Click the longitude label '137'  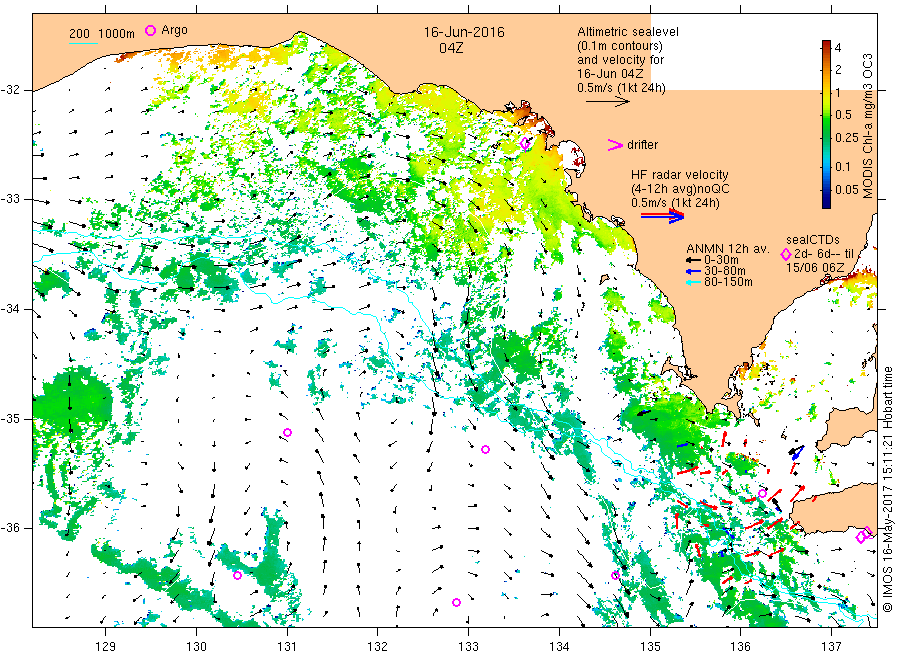pos(831,647)
